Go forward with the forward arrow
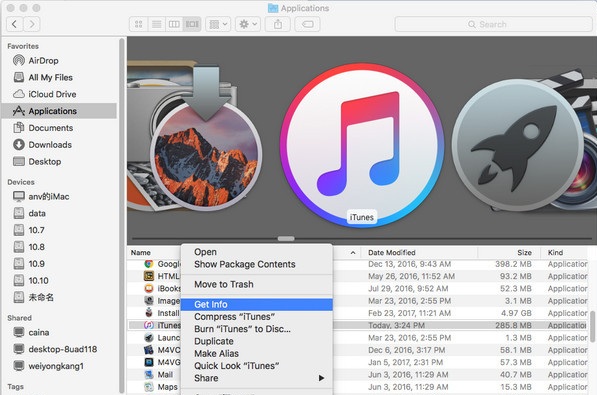 coord(32,24)
